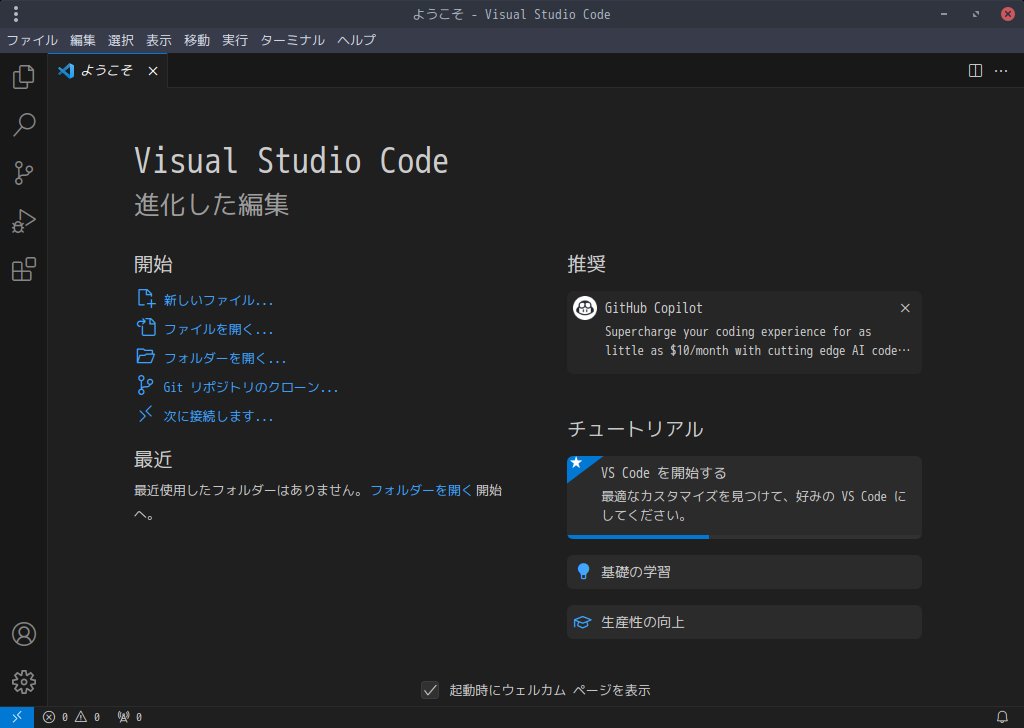
Task: Maximize the Visual Studio Code window
Action: point(976,14)
